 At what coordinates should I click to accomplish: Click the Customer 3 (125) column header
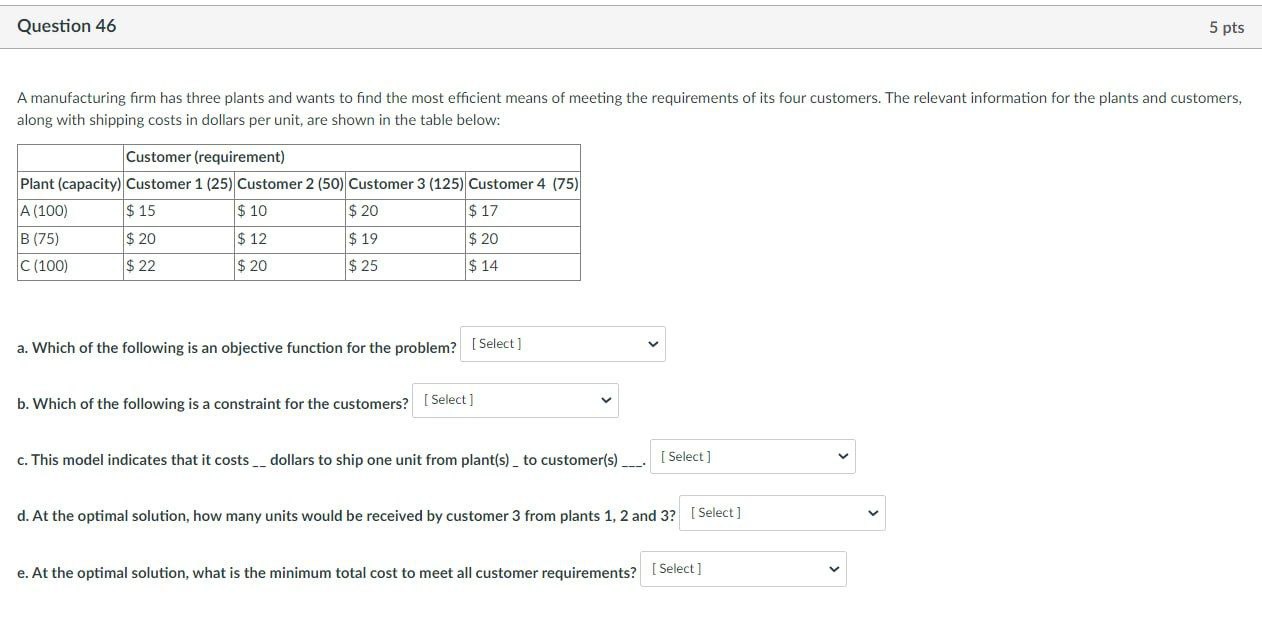(406, 185)
